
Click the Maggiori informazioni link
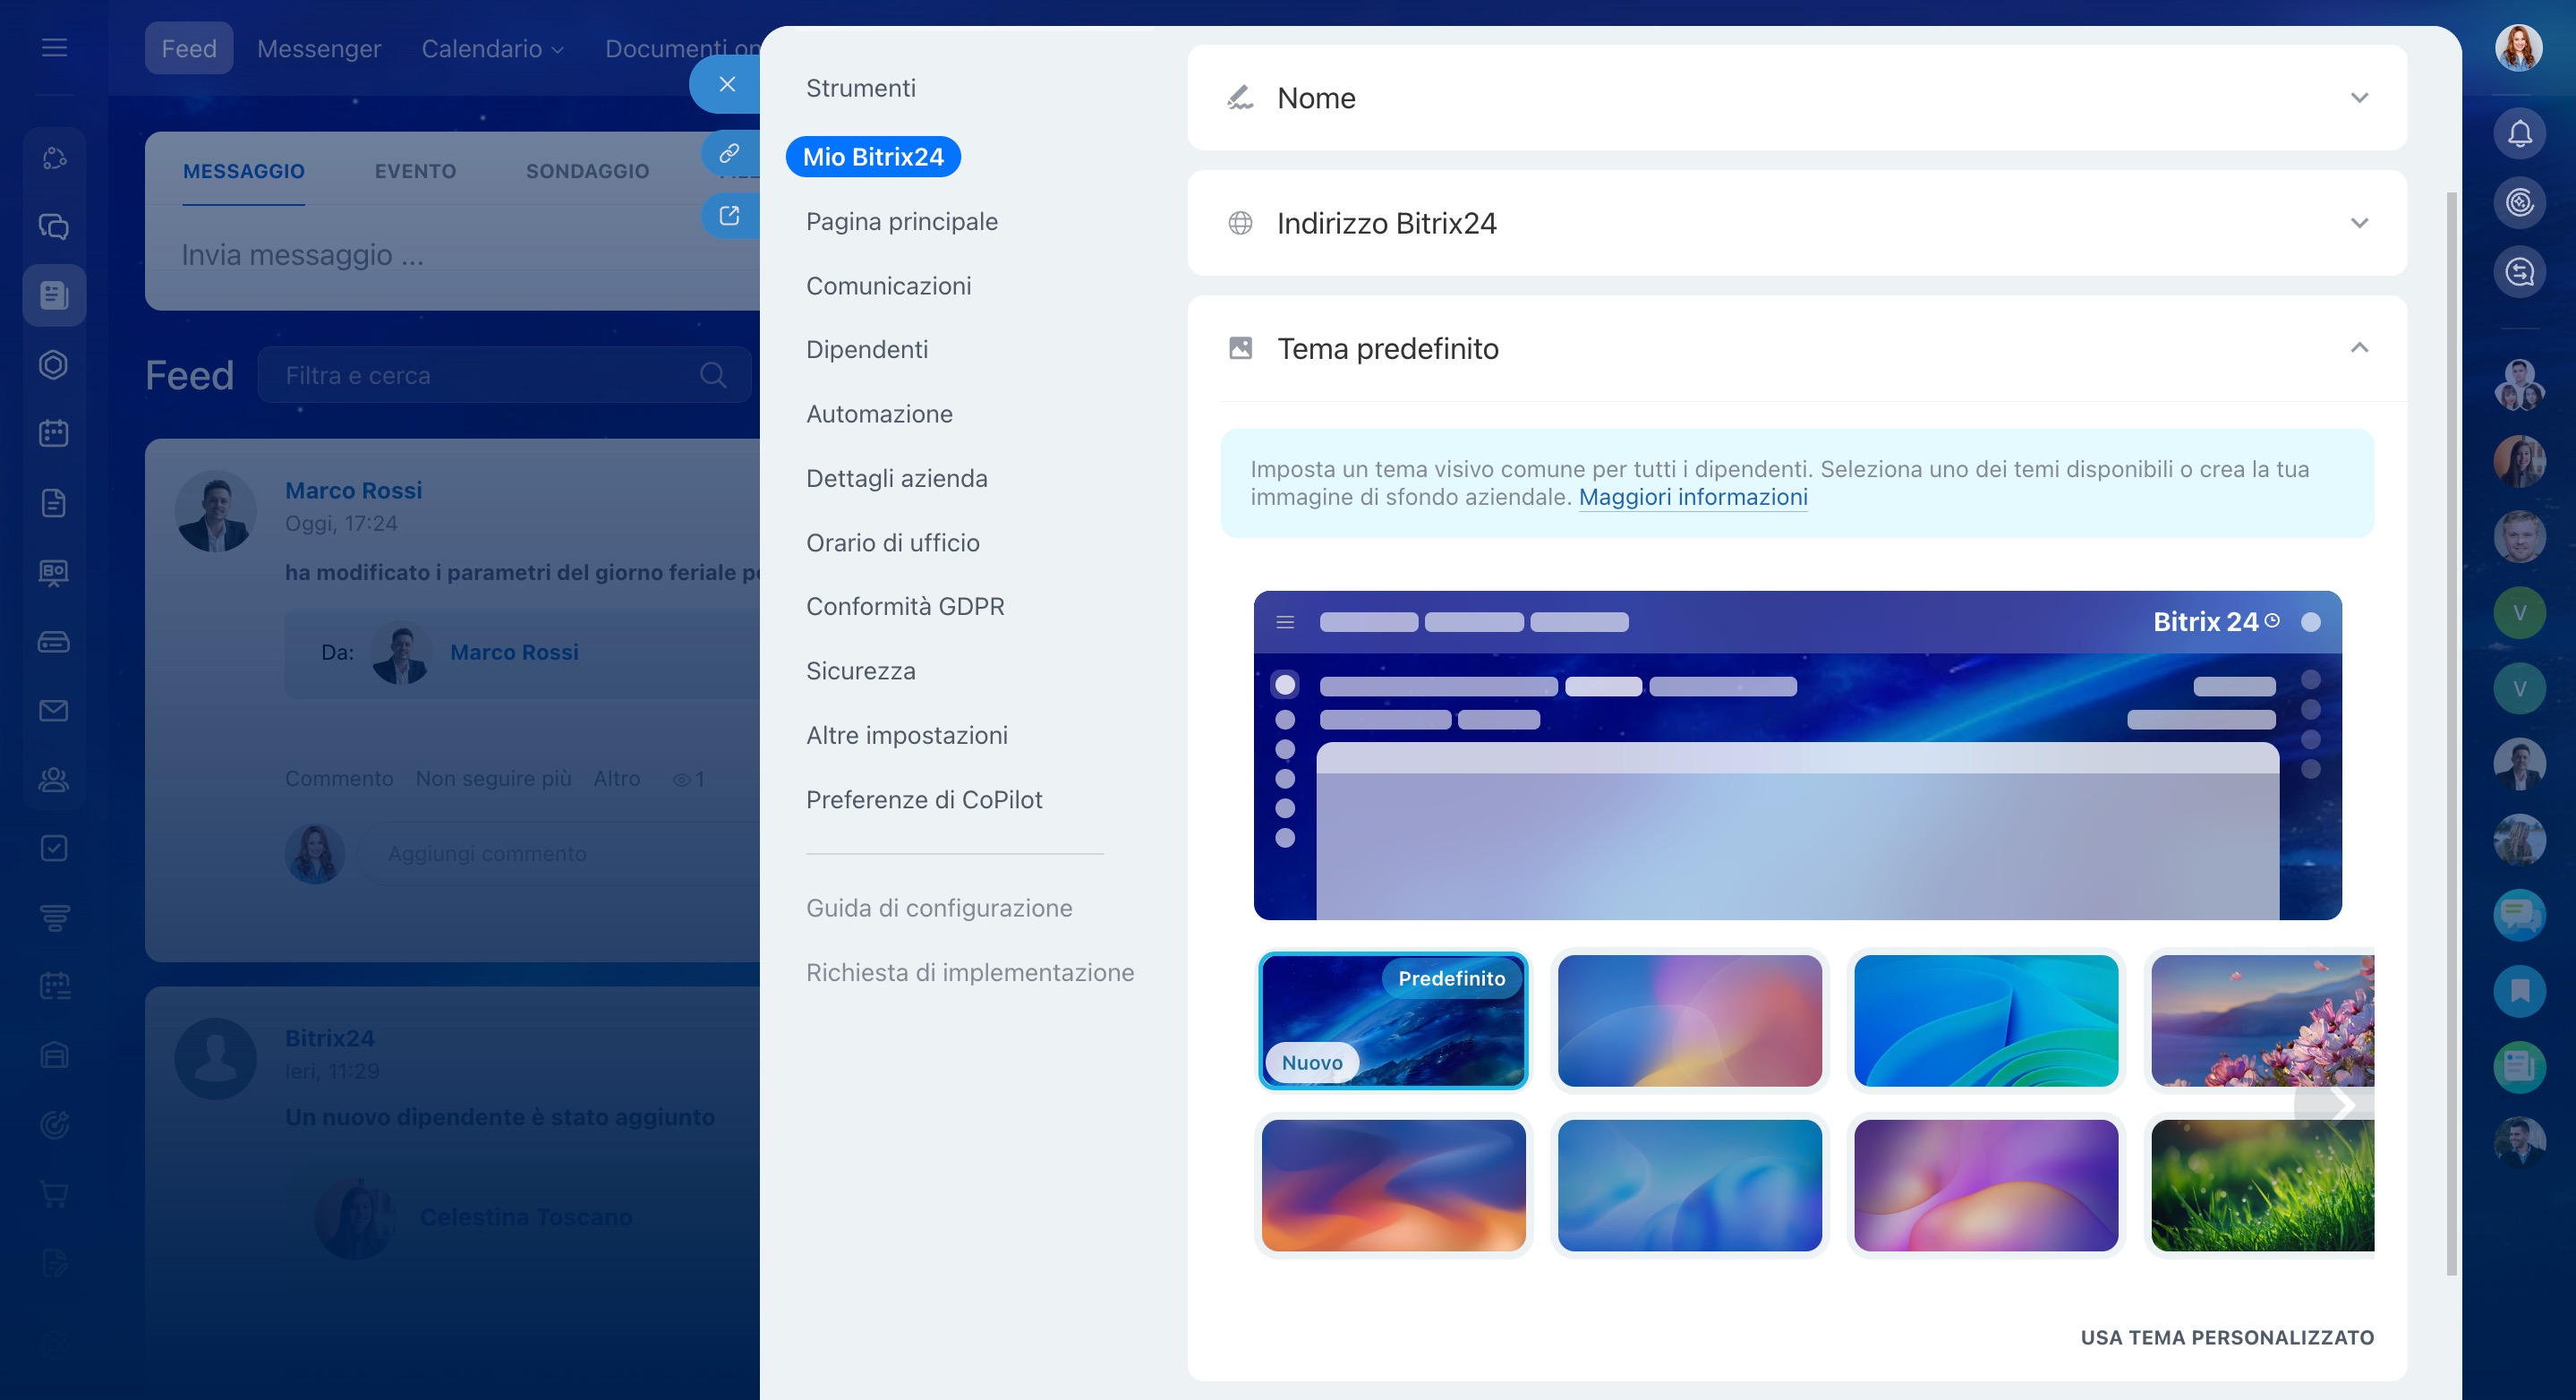tap(1692, 497)
